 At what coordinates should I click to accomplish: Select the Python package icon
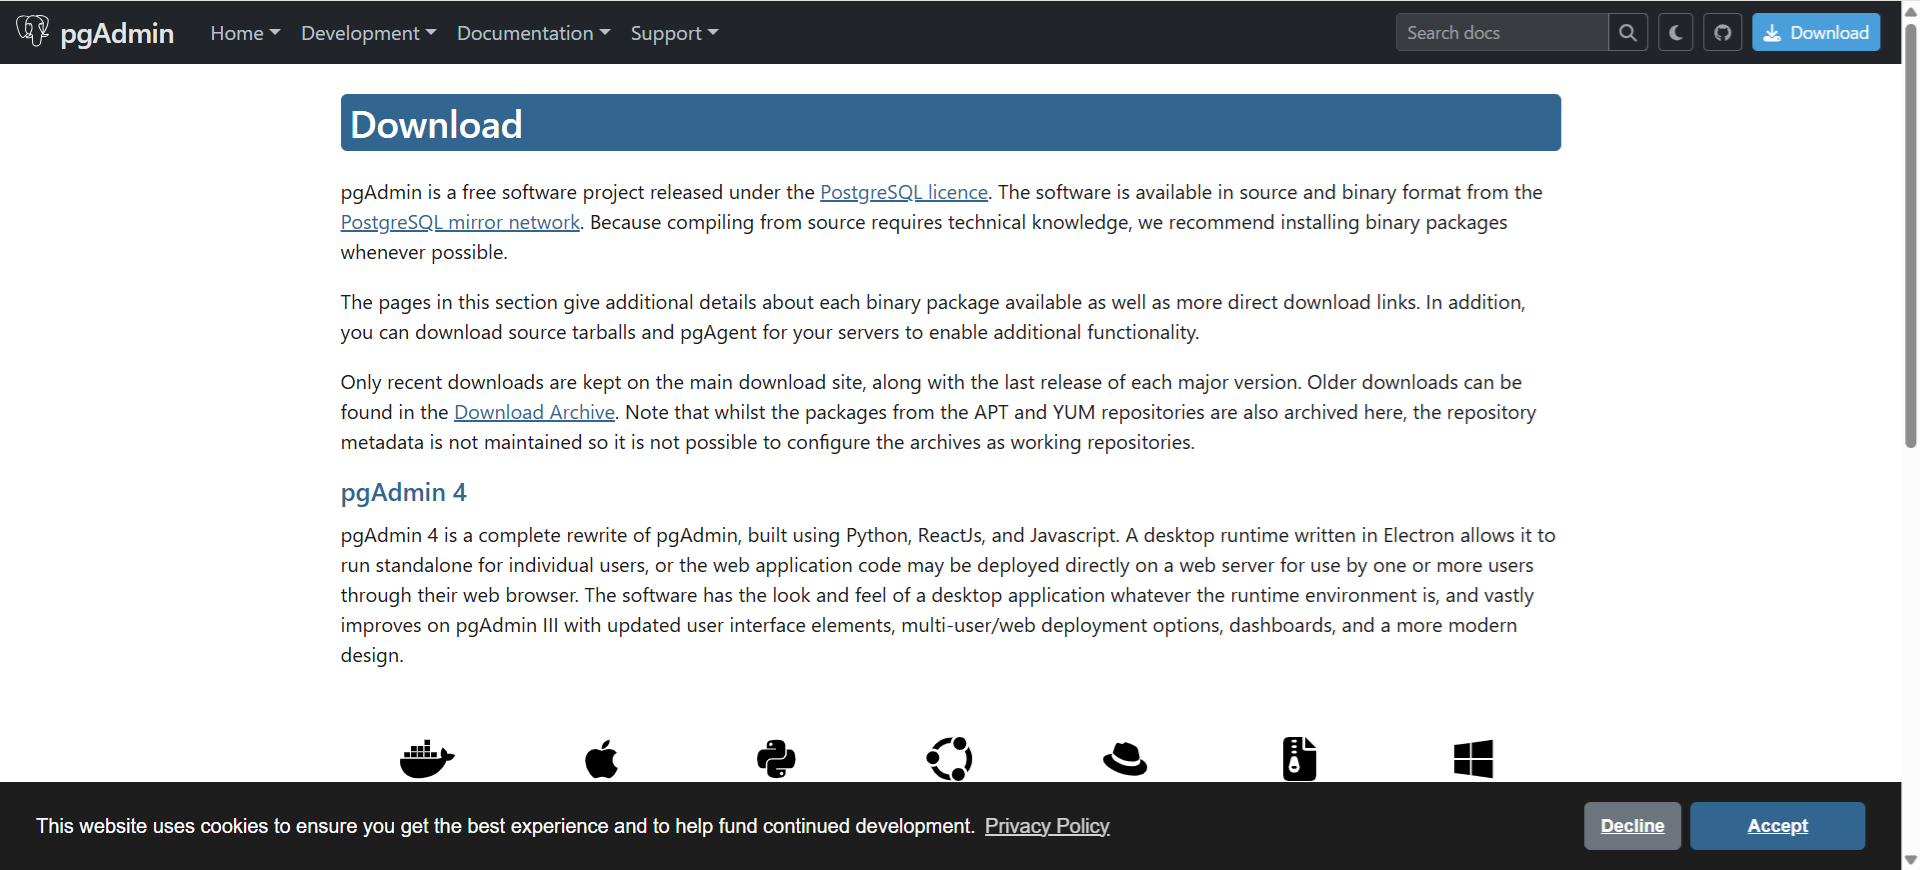(776, 759)
